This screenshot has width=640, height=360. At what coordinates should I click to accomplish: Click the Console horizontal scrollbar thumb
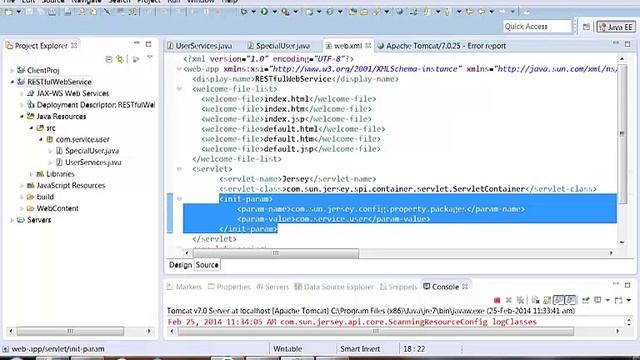click(x=376, y=331)
